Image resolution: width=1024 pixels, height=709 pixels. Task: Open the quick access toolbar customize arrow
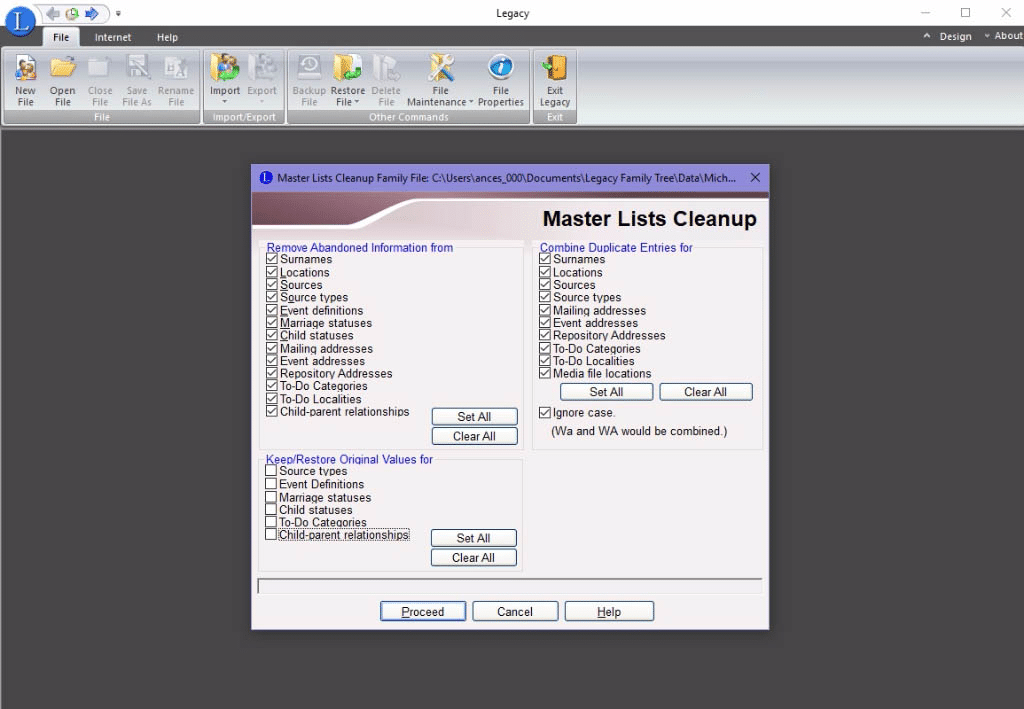(x=118, y=13)
